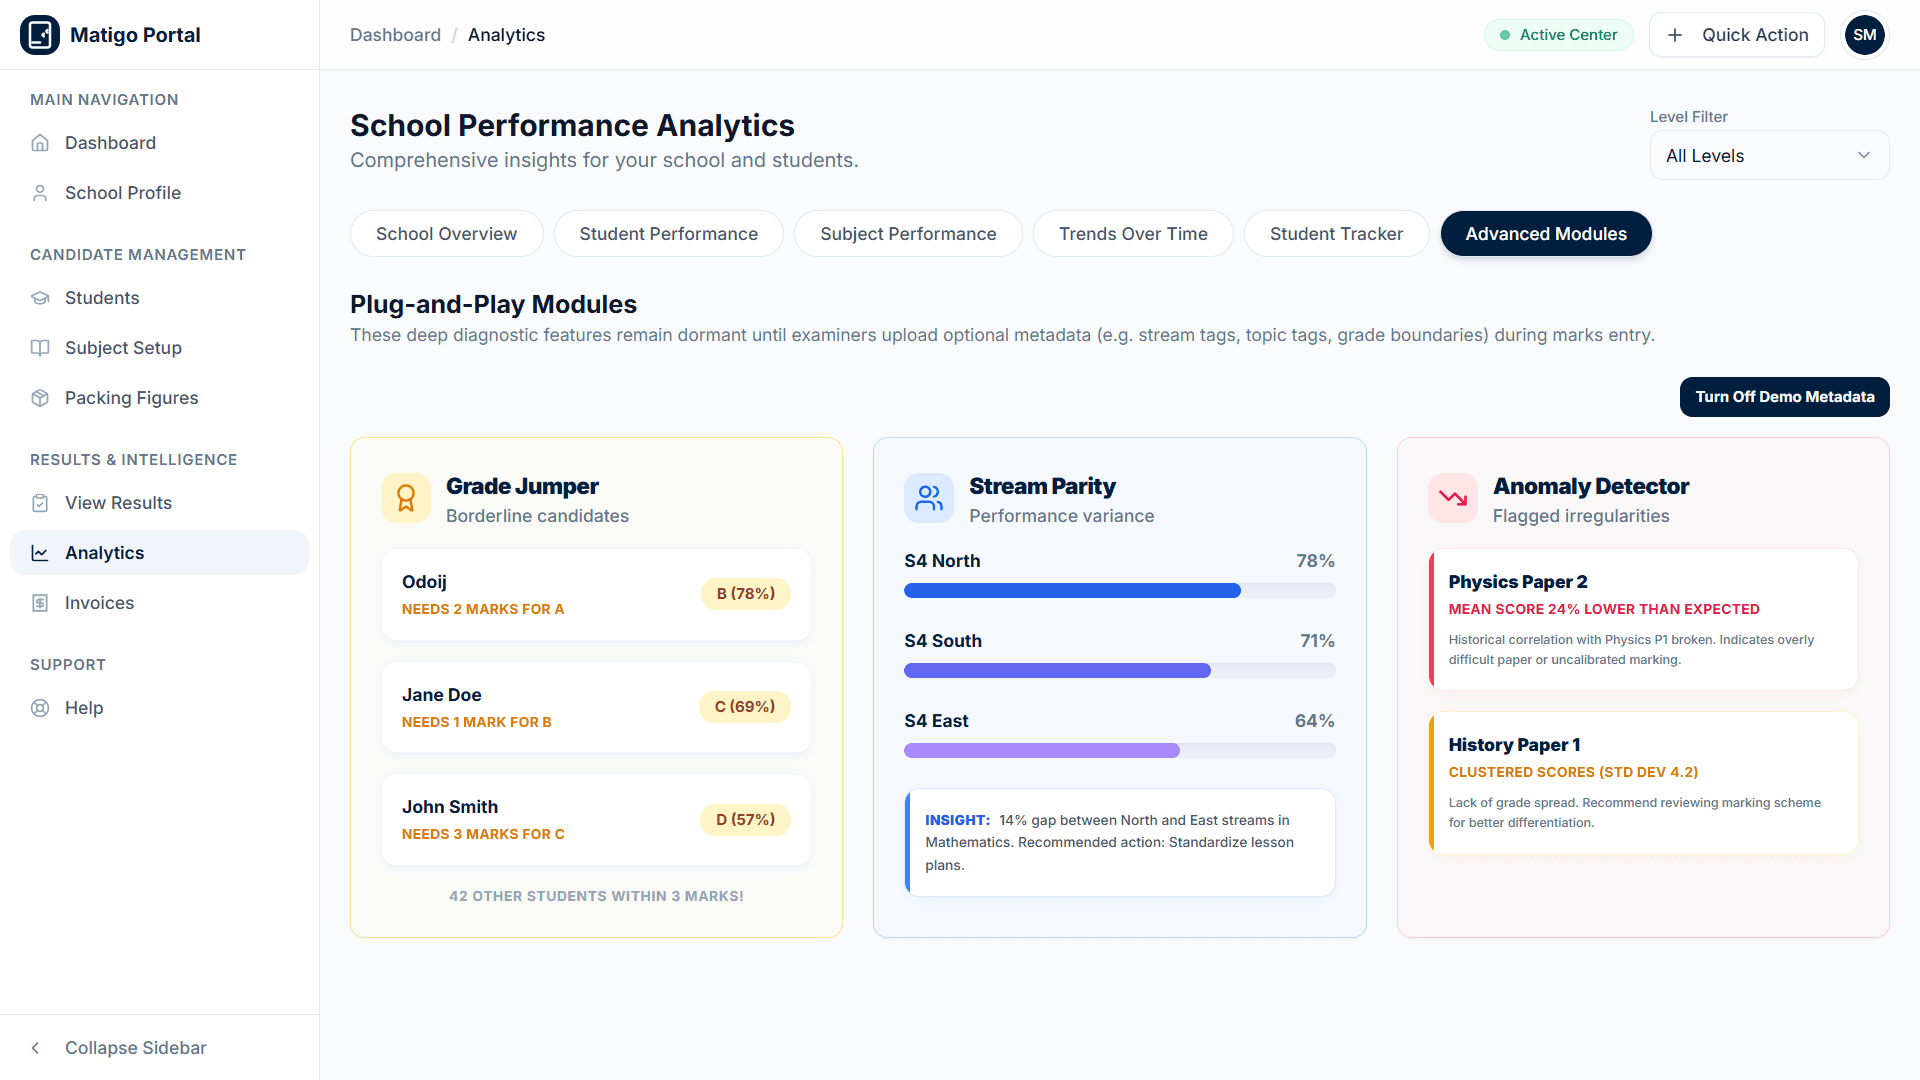Open the All Levels filter dropdown
1920x1080 pixels.
1769,155
